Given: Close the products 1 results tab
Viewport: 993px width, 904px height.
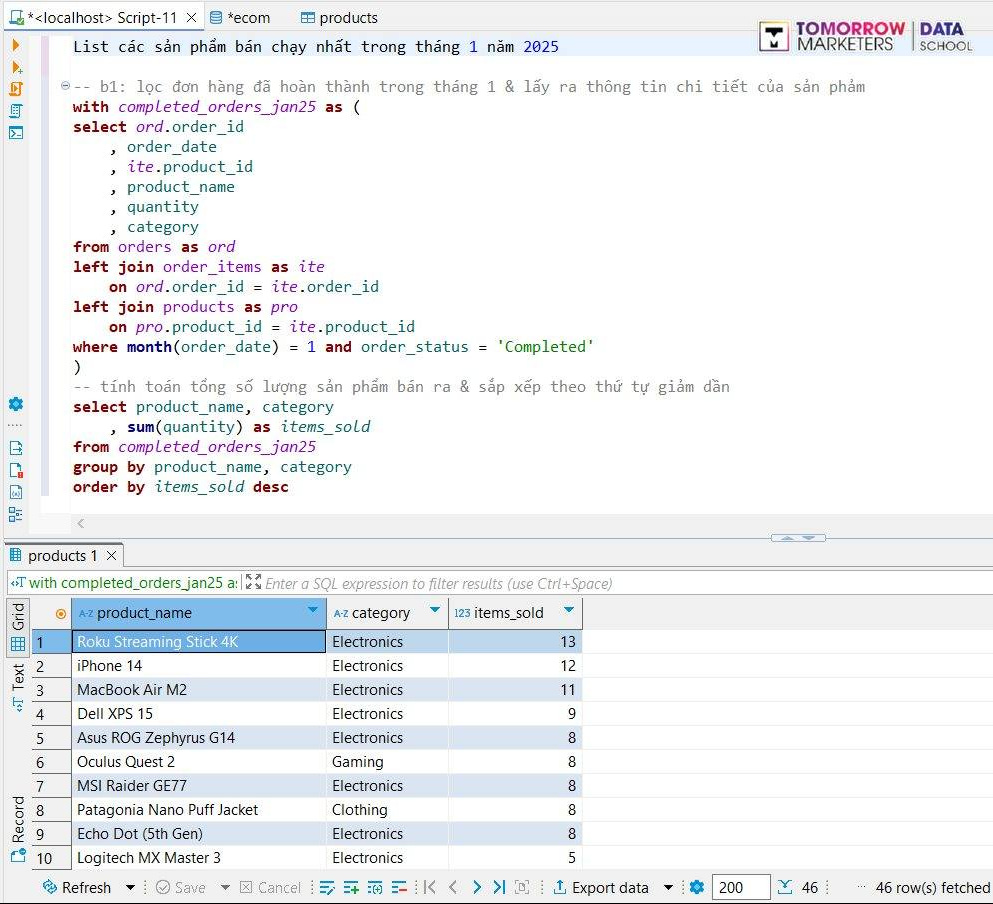Looking at the screenshot, I should click(111, 556).
